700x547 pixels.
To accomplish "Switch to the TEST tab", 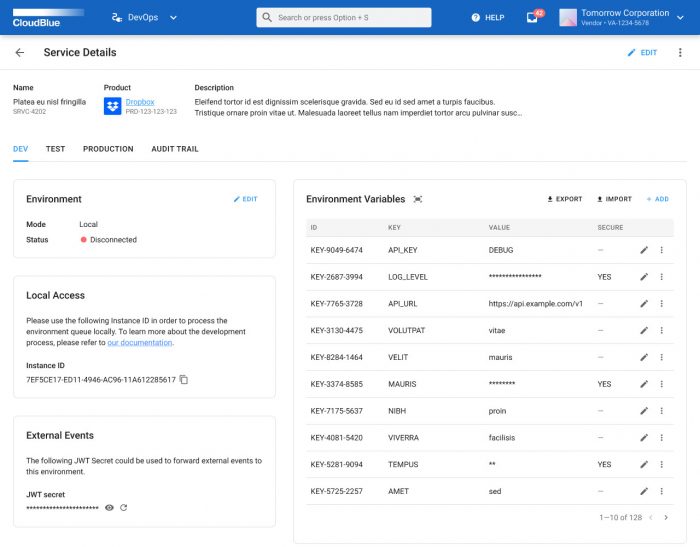I will pos(55,149).
